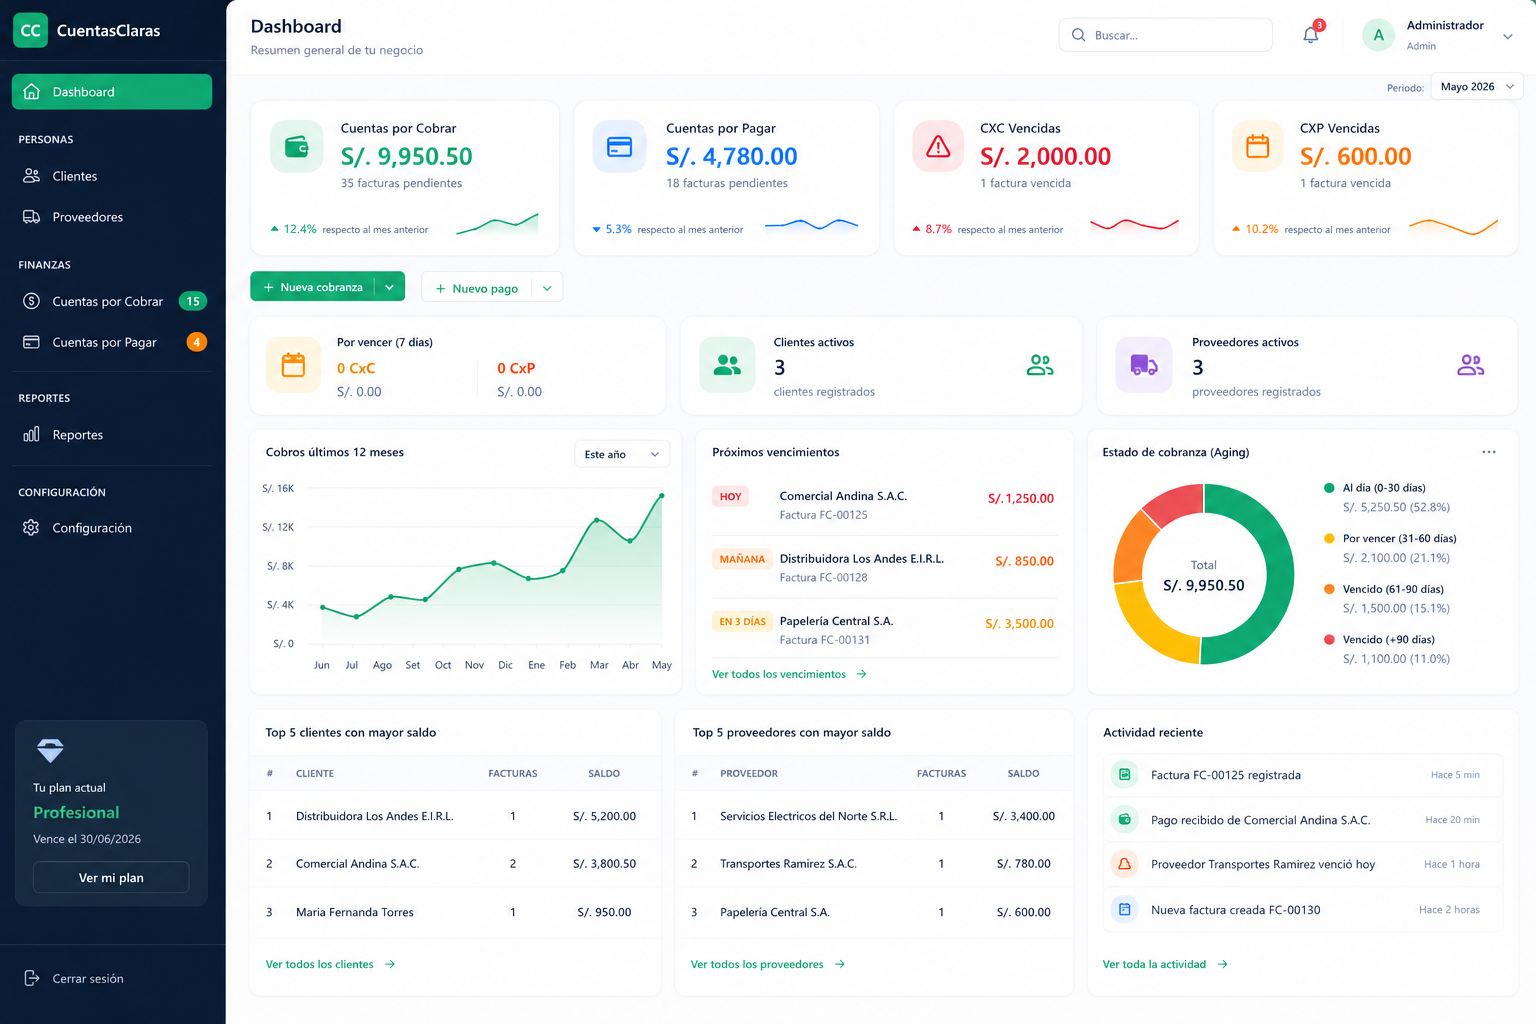This screenshot has width=1536, height=1024.
Task: Click the purple users outline icon in Proveedores activos card
Action: [1470, 365]
